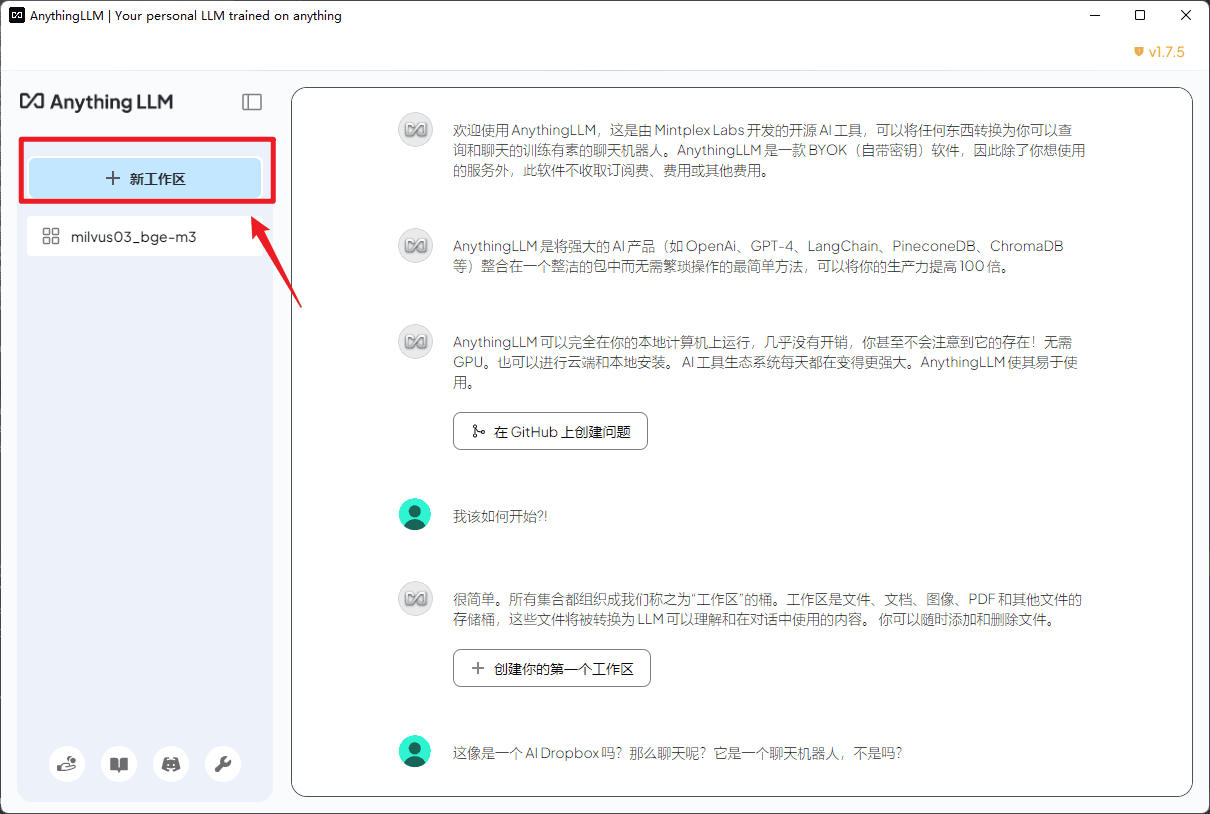1210x814 pixels.
Task: Open settings with the wrench icon
Action: [x=223, y=765]
